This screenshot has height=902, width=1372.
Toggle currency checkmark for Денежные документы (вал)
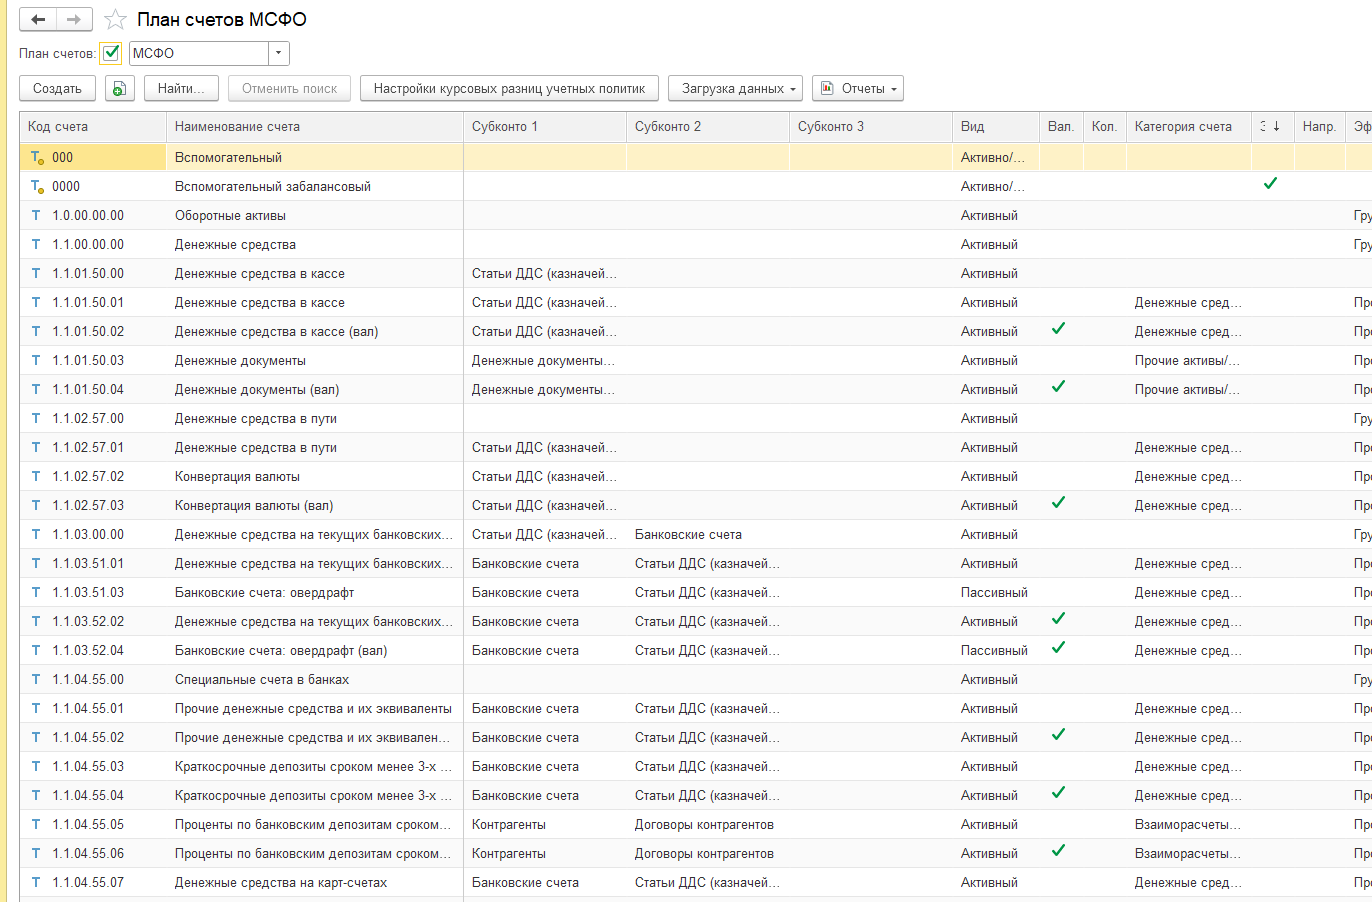(x=1058, y=387)
